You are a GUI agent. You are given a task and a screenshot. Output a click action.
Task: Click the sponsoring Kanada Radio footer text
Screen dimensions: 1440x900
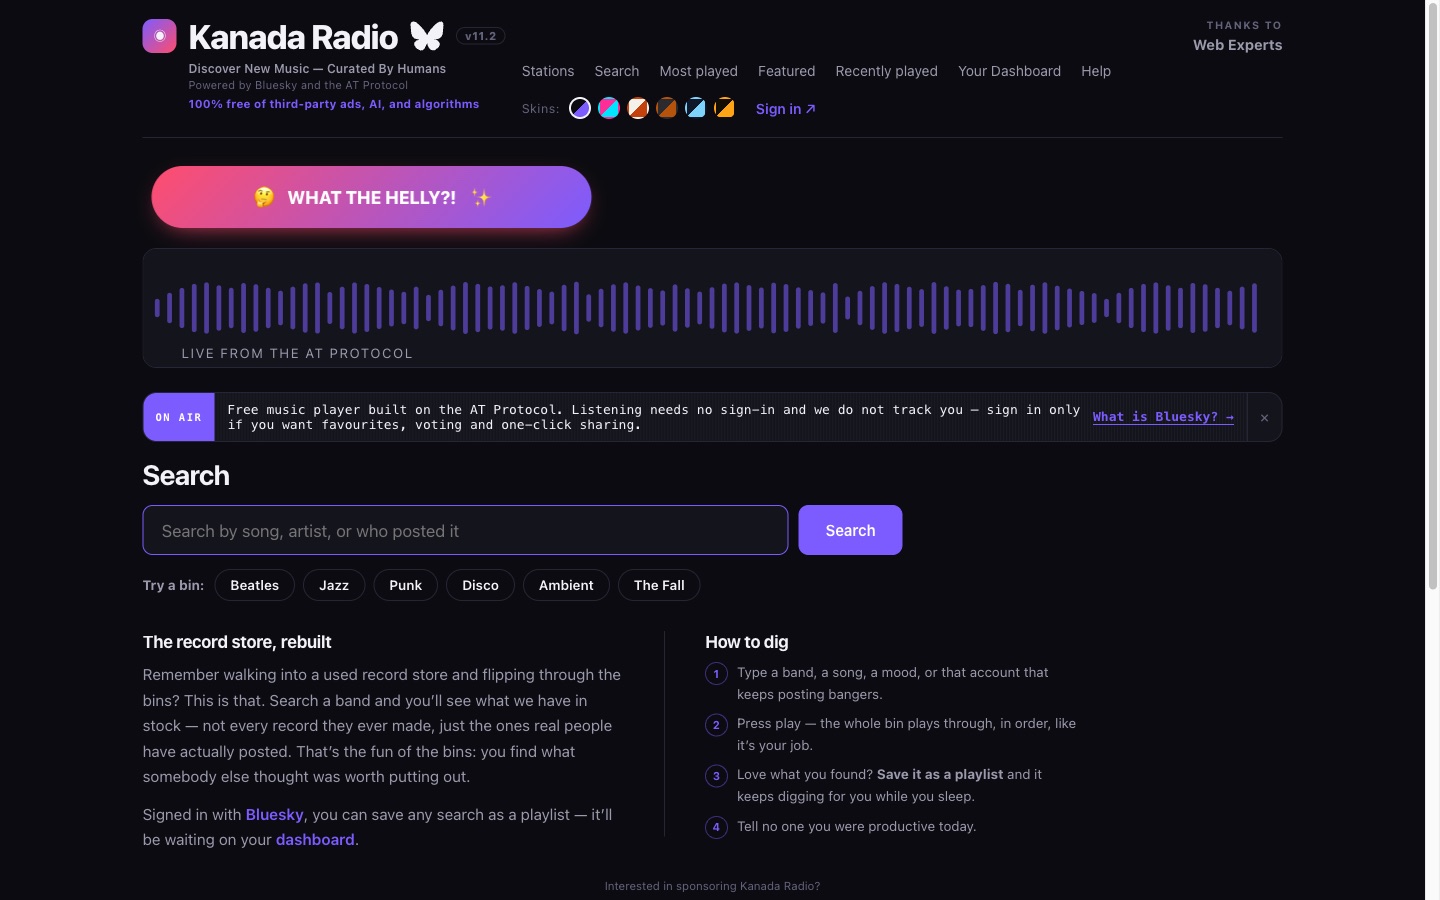(712, 886)
